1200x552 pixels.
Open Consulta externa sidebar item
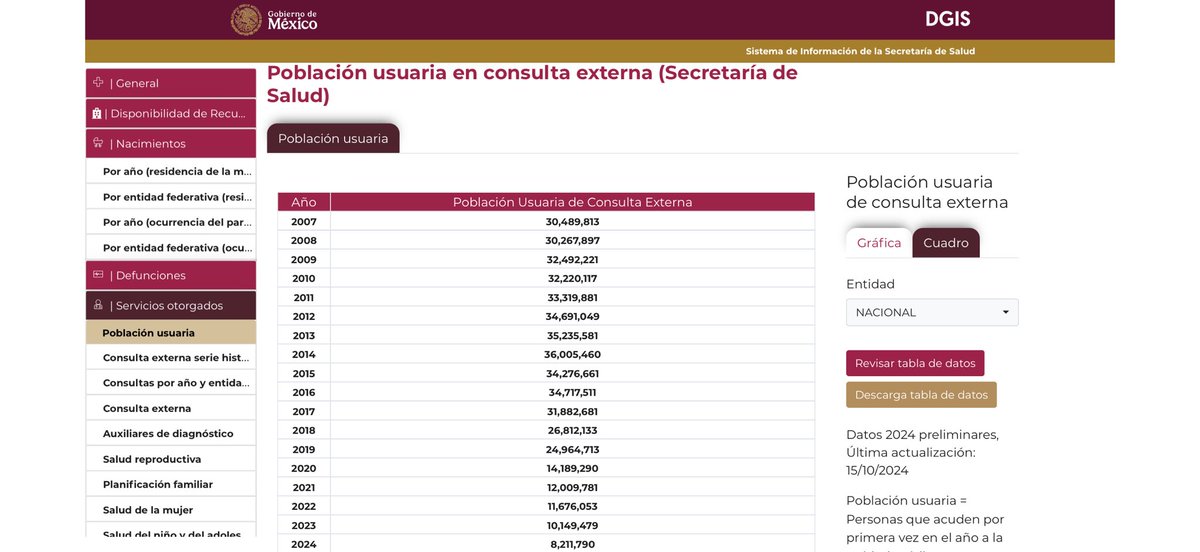[171, 408]
